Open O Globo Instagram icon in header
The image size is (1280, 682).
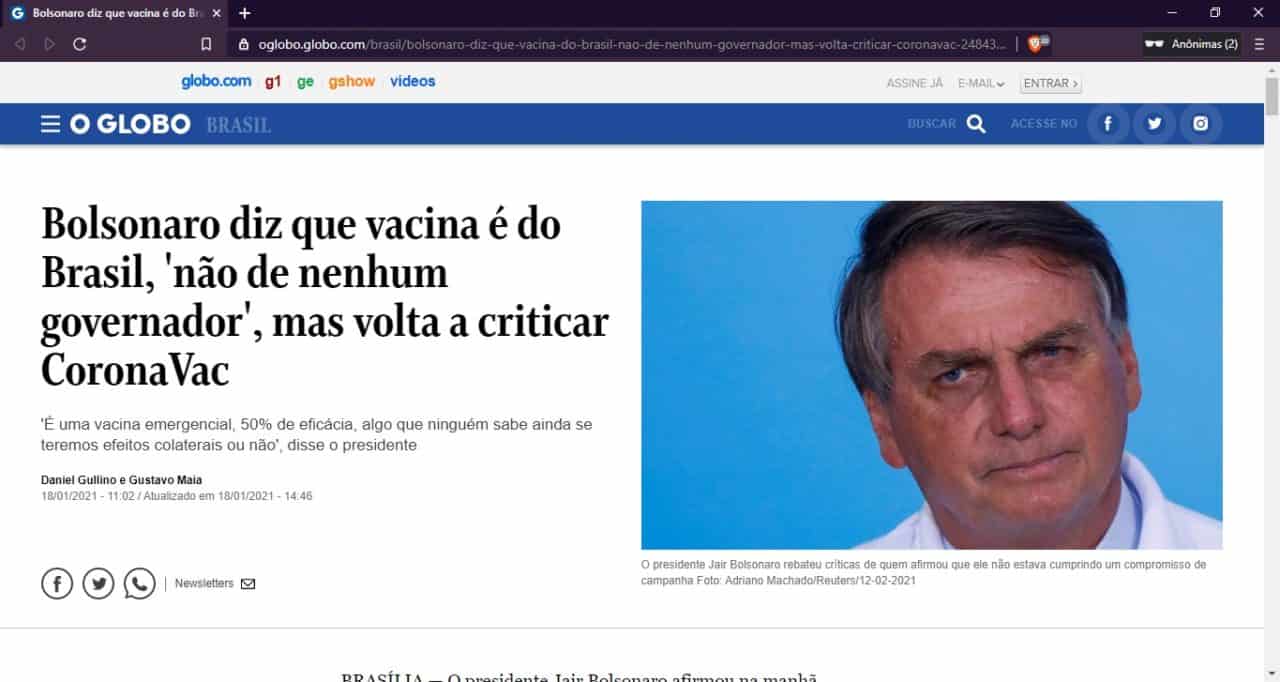pos(1201,124)
